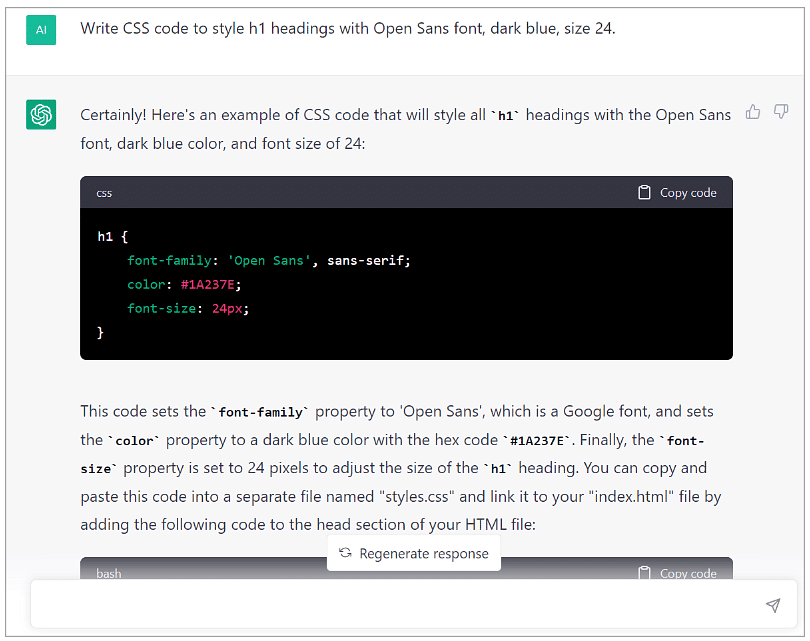Click the send message paper plane icon

(x=773, y=605)
